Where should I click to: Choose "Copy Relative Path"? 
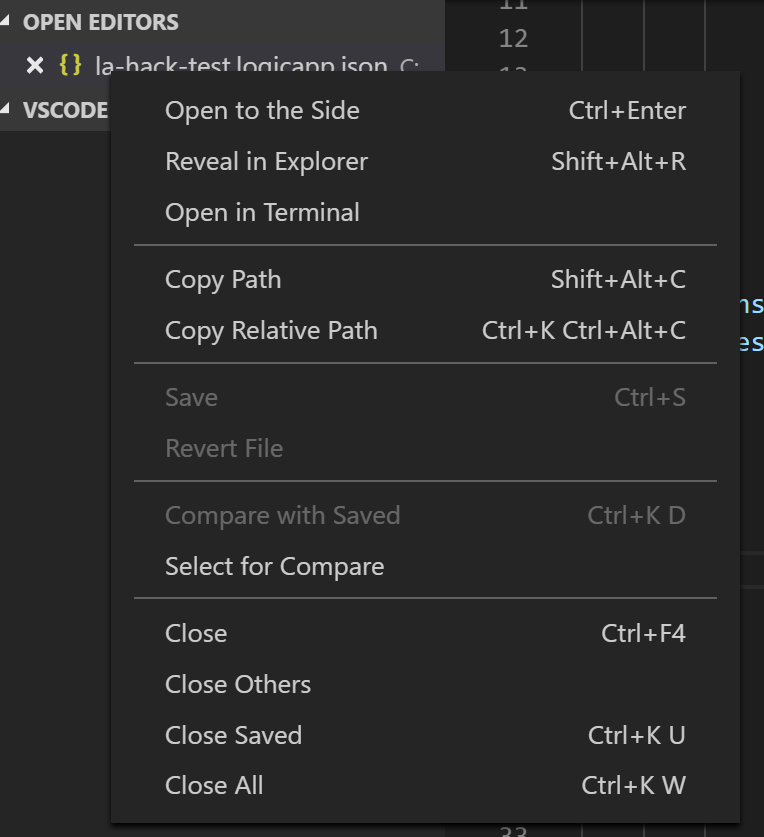coord(271,330)
